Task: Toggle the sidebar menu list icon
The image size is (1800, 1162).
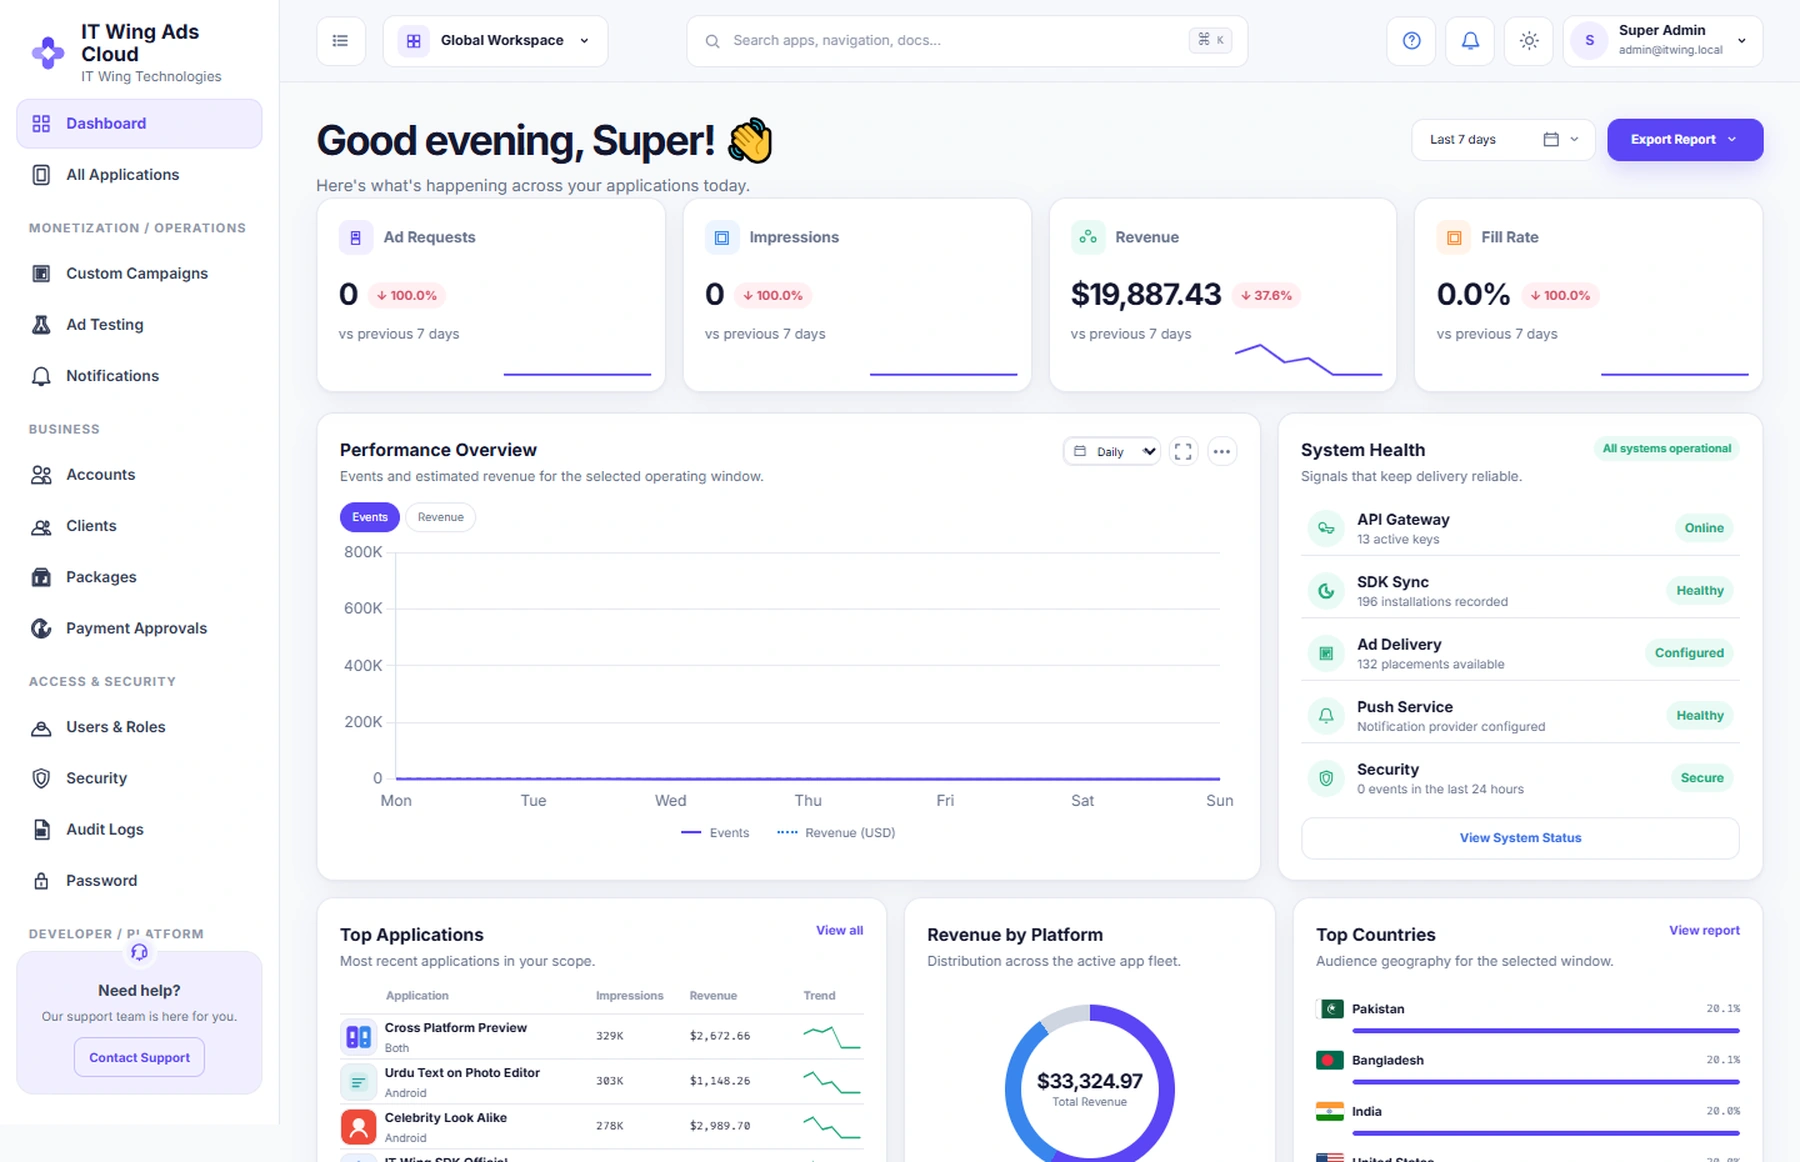Action: tap(341, 41)
